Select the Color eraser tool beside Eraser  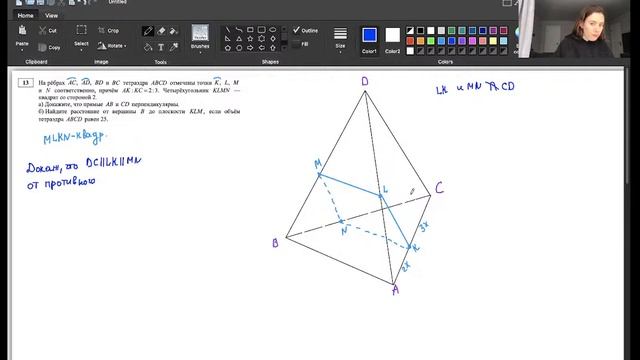173,31
